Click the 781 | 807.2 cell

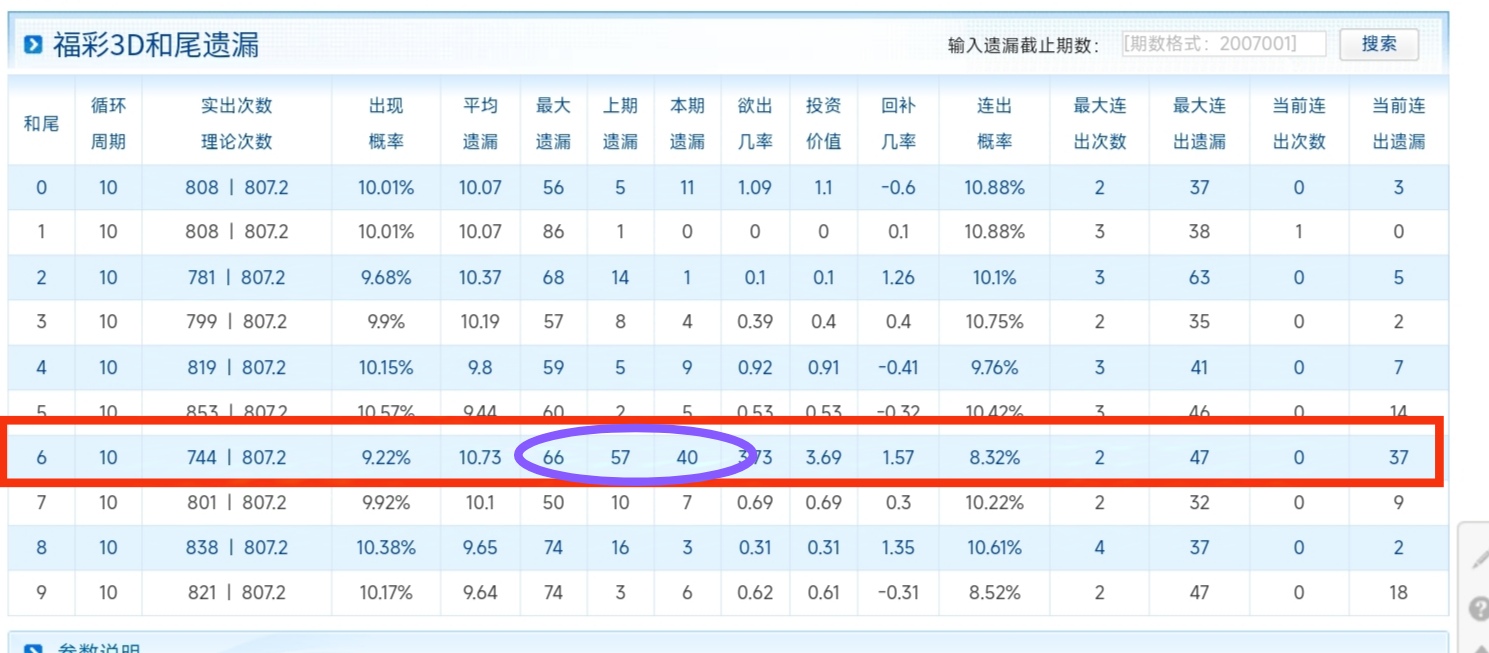[x=236, y=277]
